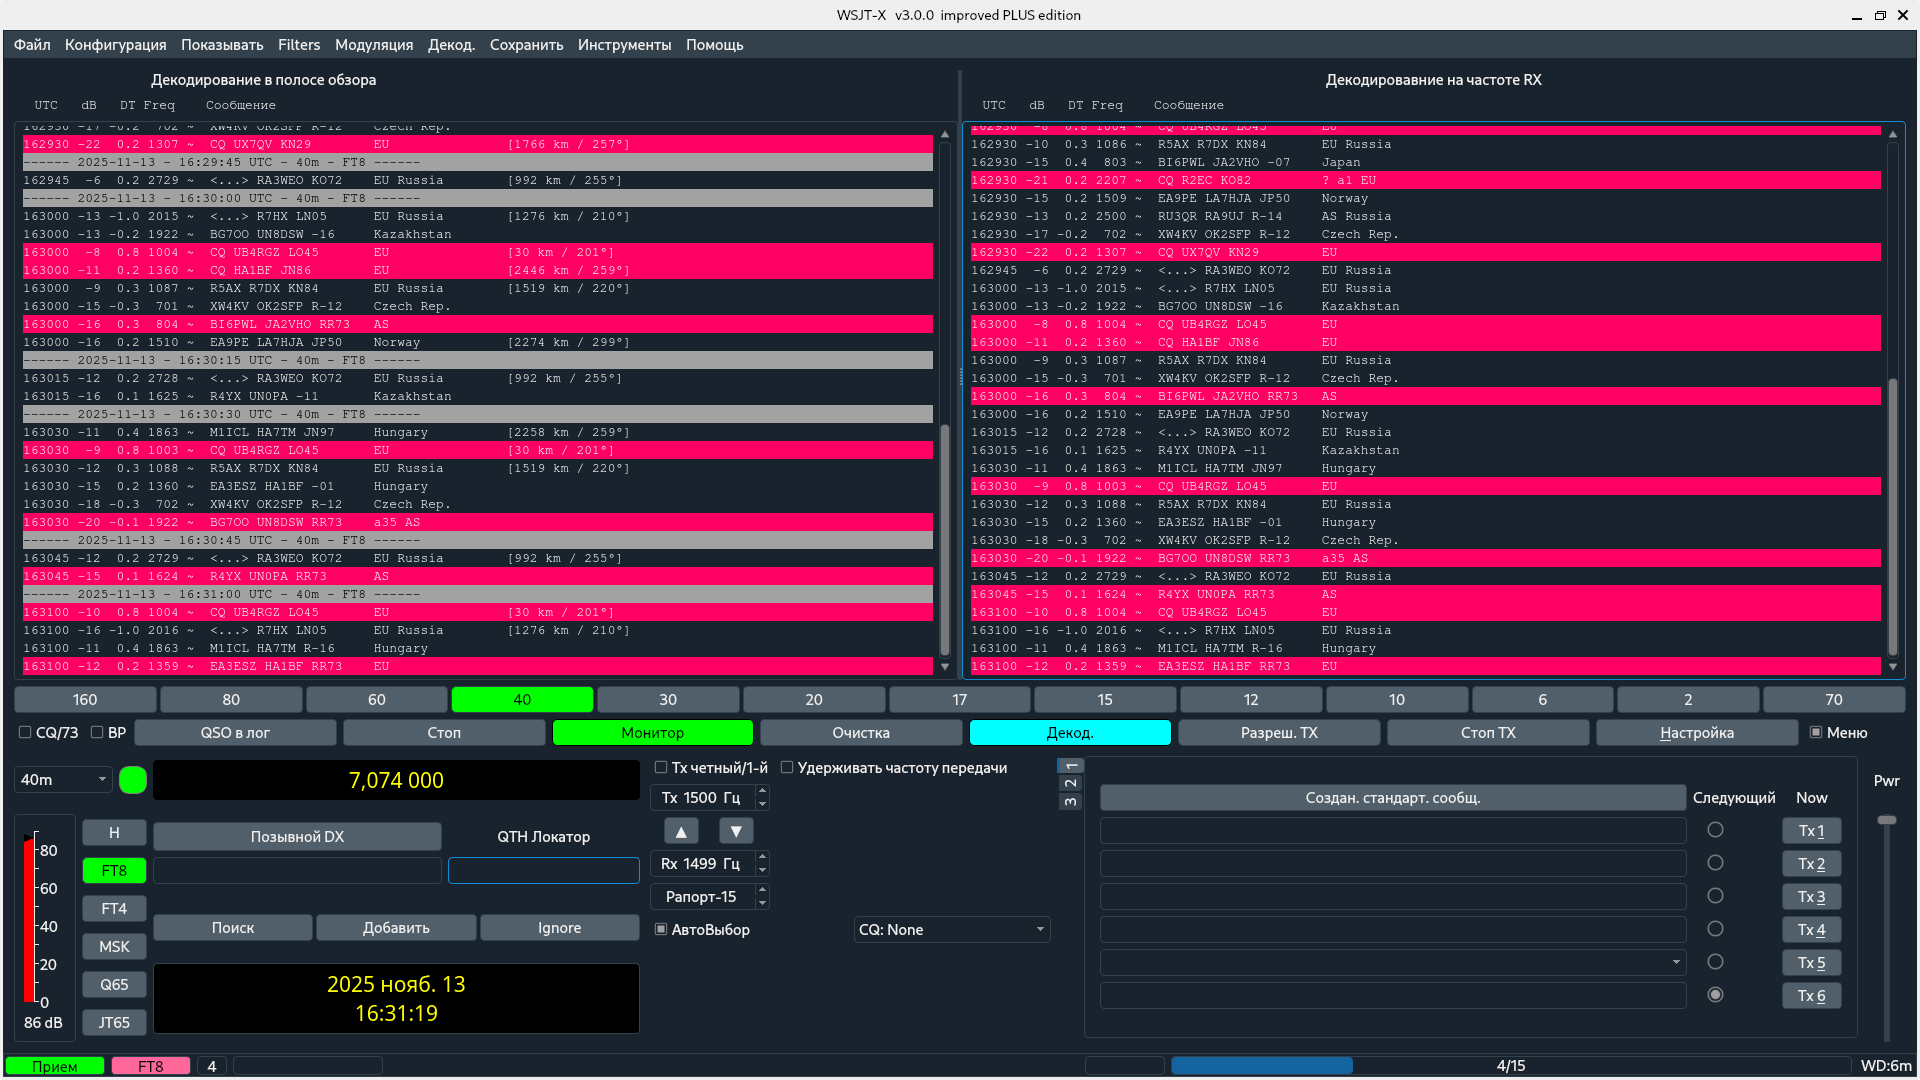Viewport: 1920px width, 1080px height.
Task: Increase Tx 1500 Hz frequency stepper
Action: [x=762, y=791]
